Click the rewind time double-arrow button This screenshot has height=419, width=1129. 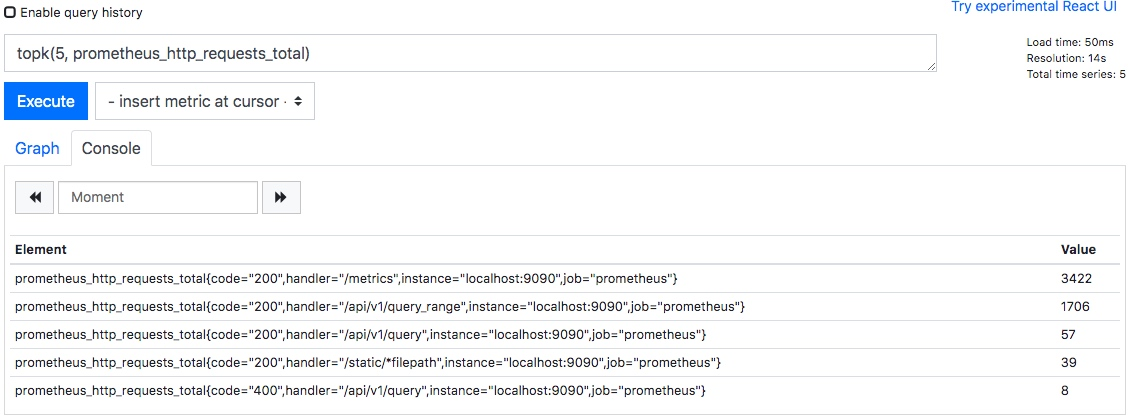[35, 197]
